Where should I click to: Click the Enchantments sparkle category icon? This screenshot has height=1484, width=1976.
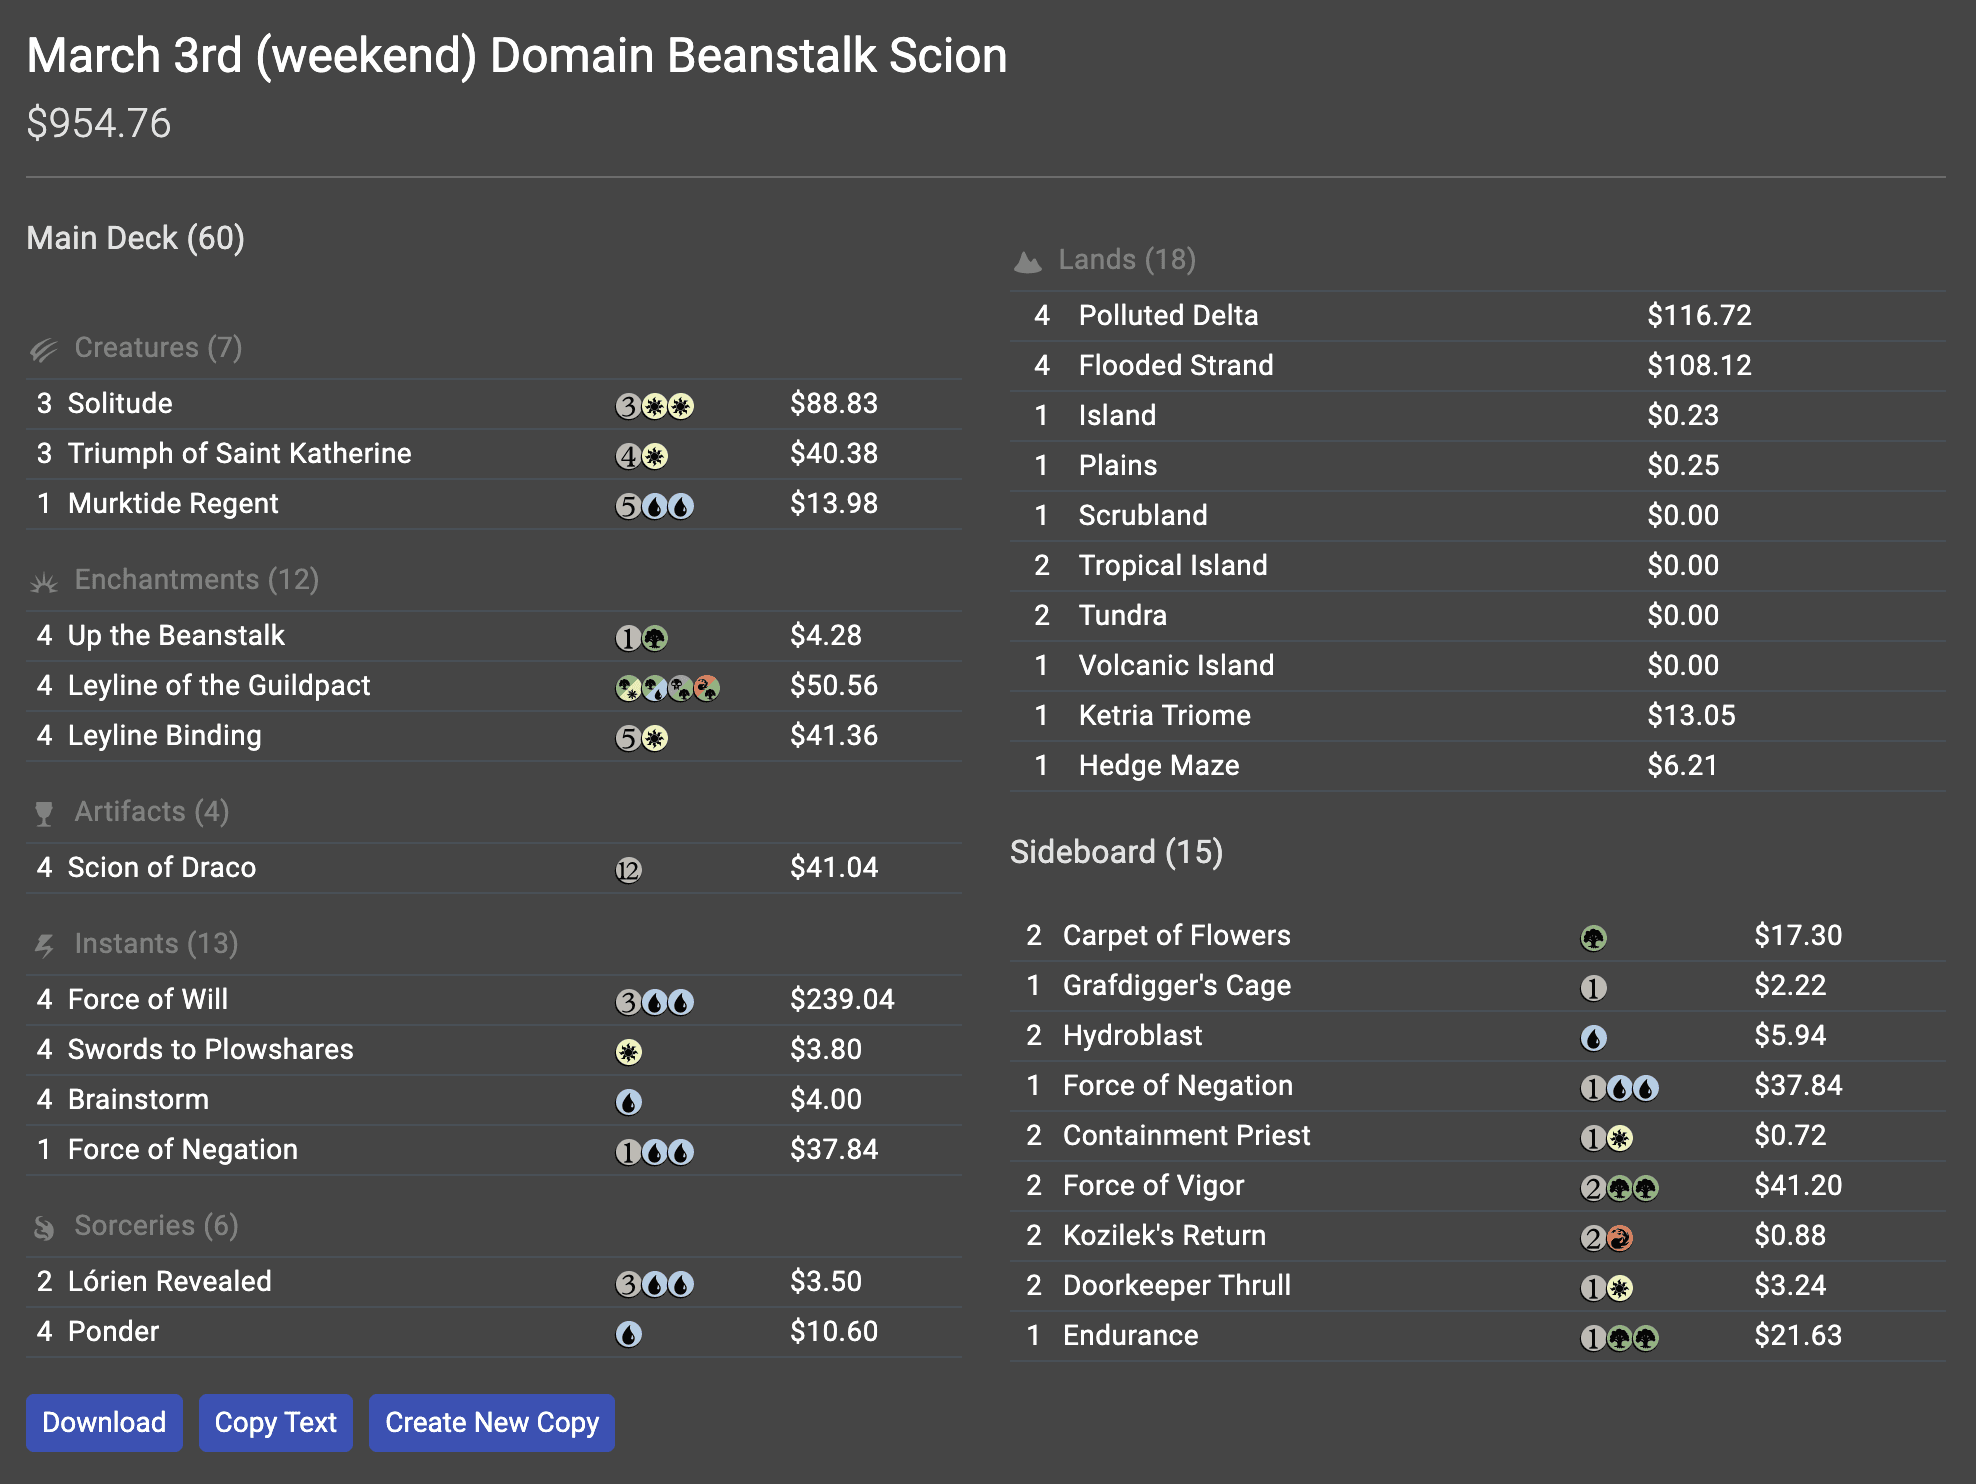(43, 581)
